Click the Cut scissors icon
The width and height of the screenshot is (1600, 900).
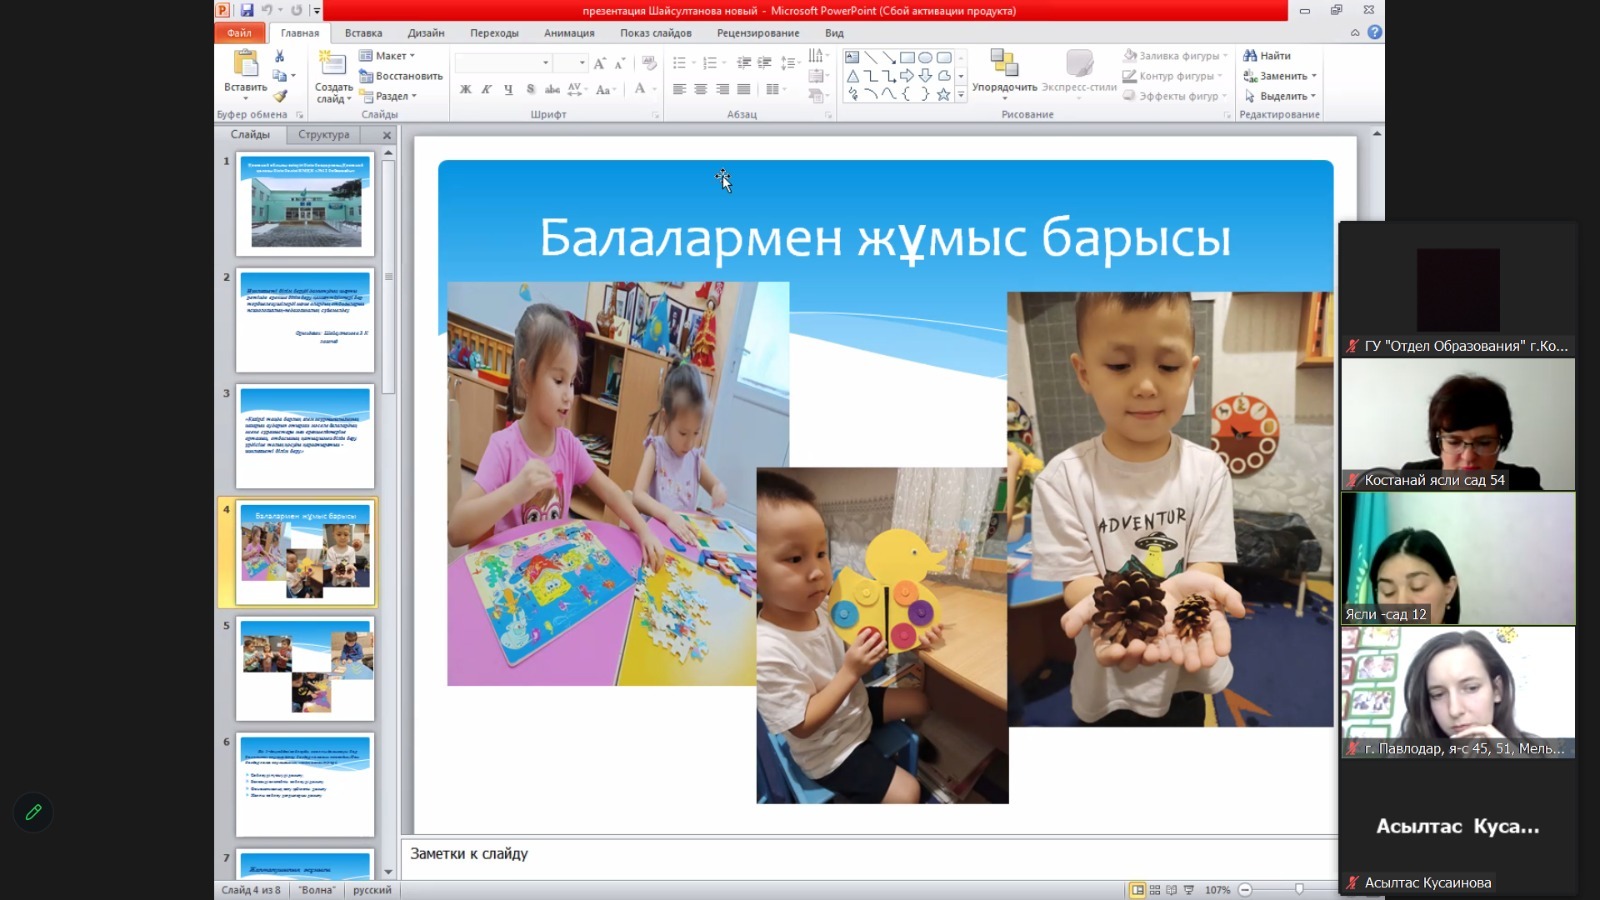tap(280, 56)
